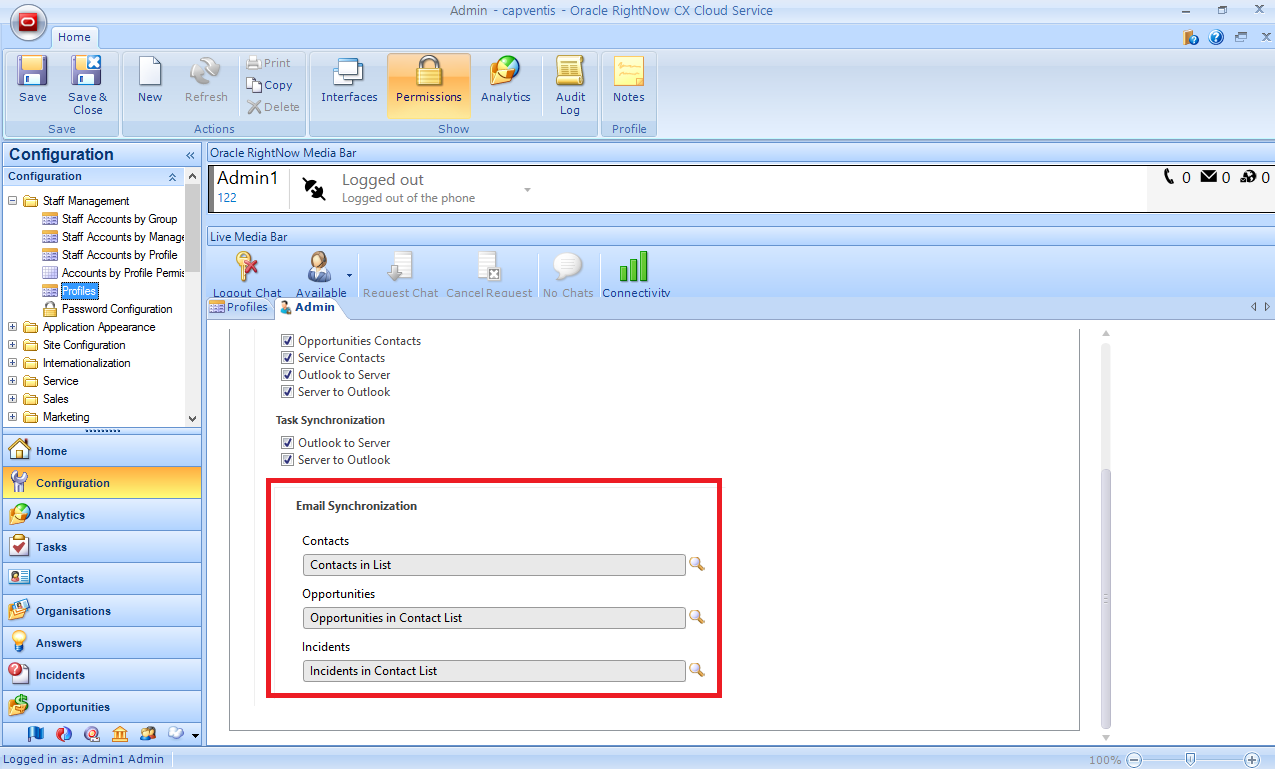Toggle the Service Contacts checkbox
Screen dimensions: 1275x769
click(288, 358)
